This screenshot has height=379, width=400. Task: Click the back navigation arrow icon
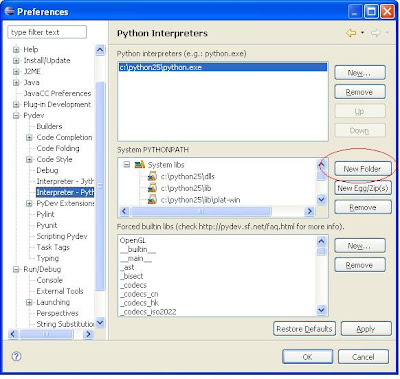[x=351, y=33]
